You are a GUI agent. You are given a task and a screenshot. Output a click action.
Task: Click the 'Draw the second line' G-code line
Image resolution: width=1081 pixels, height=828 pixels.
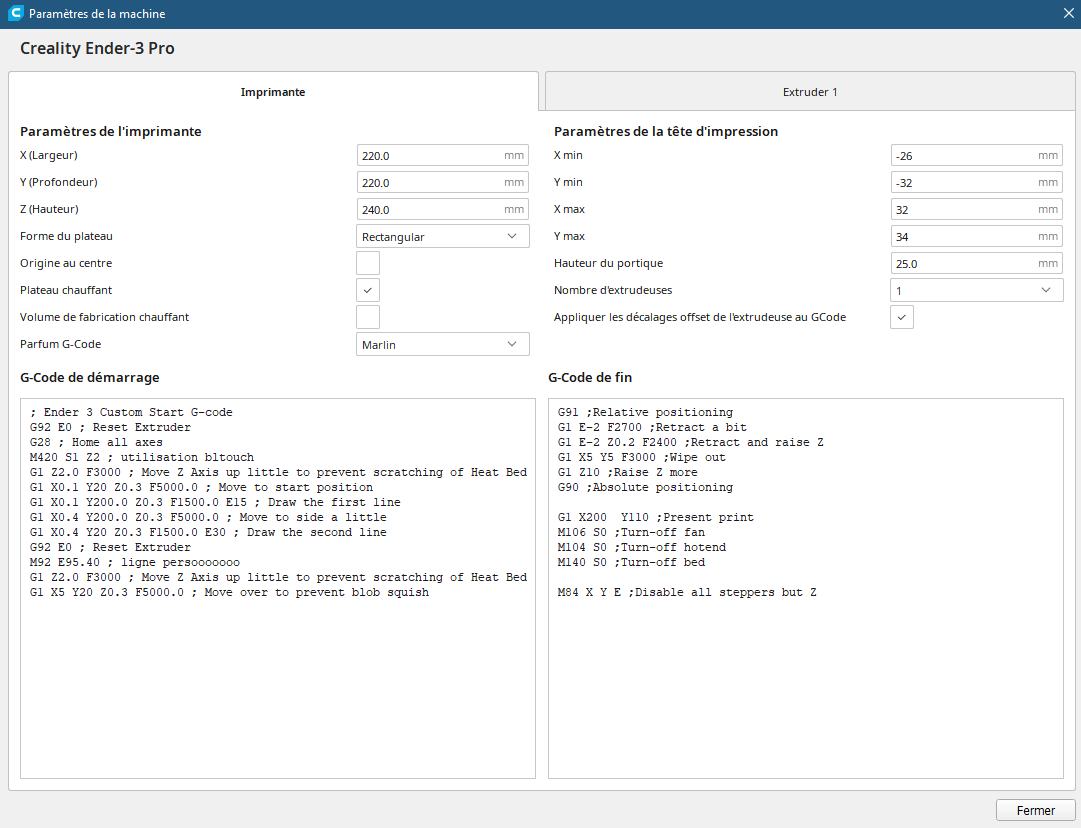point(208,532)
